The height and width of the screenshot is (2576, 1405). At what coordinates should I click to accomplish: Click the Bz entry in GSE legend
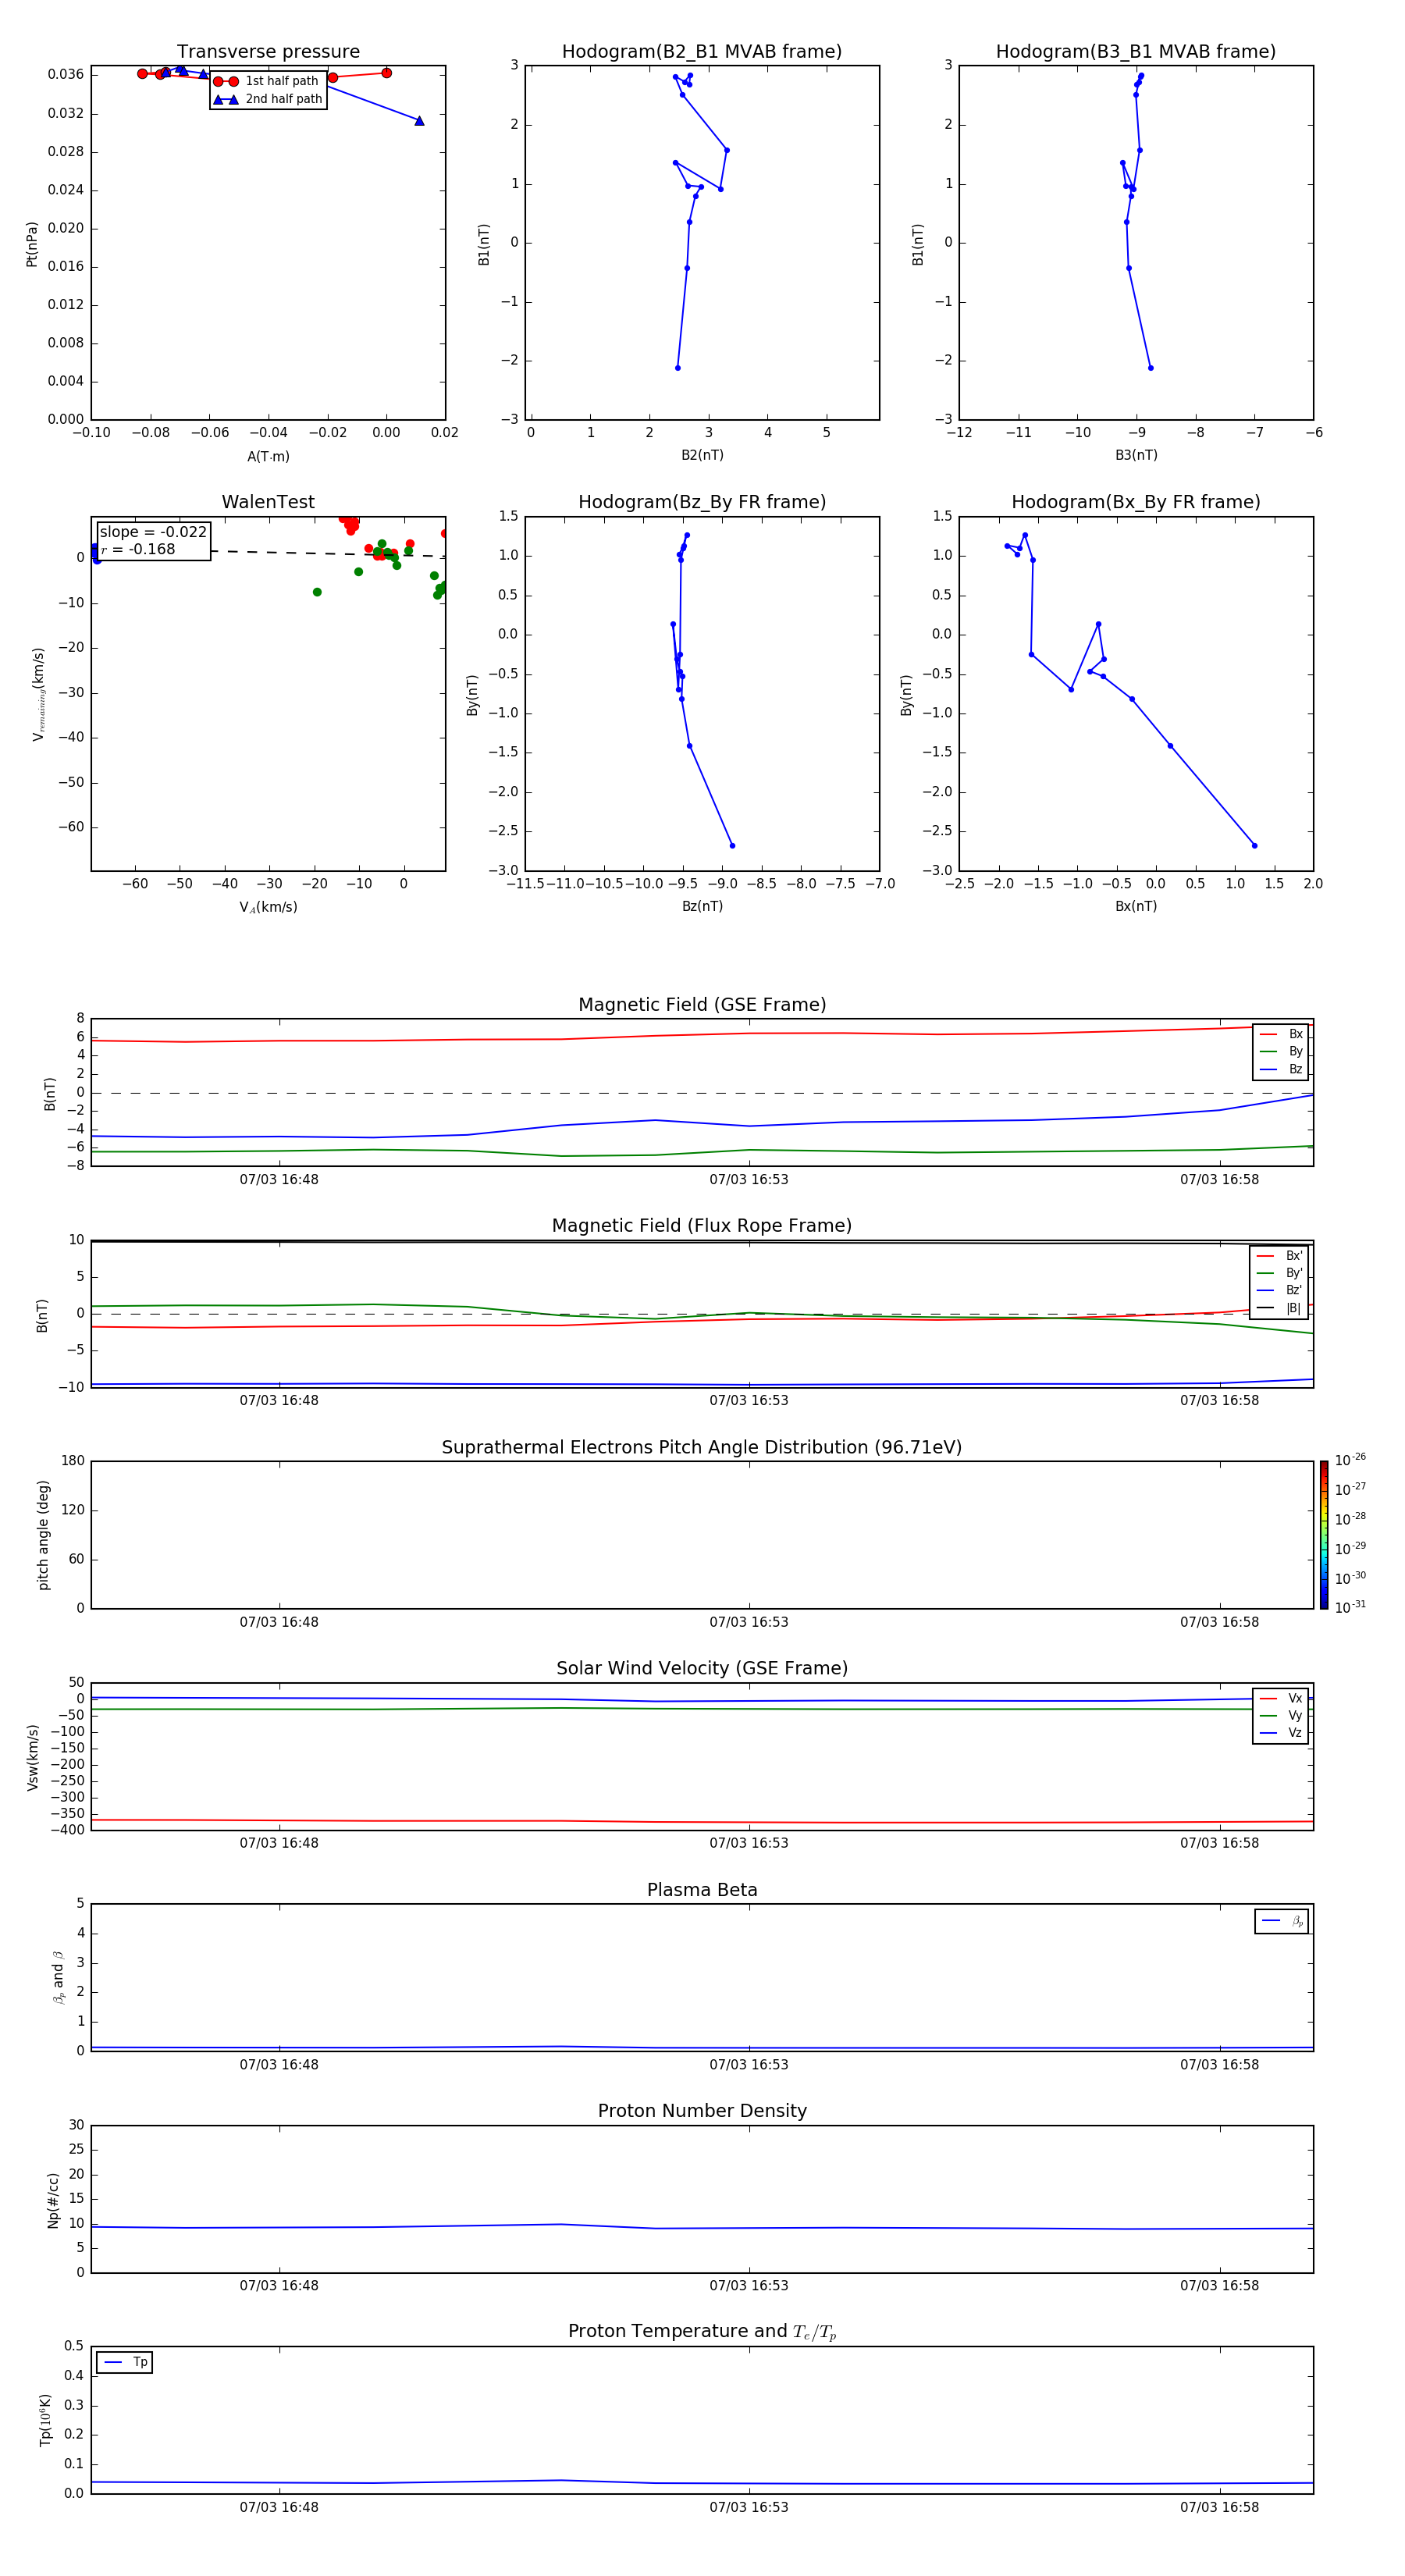coord(1281,1069)
